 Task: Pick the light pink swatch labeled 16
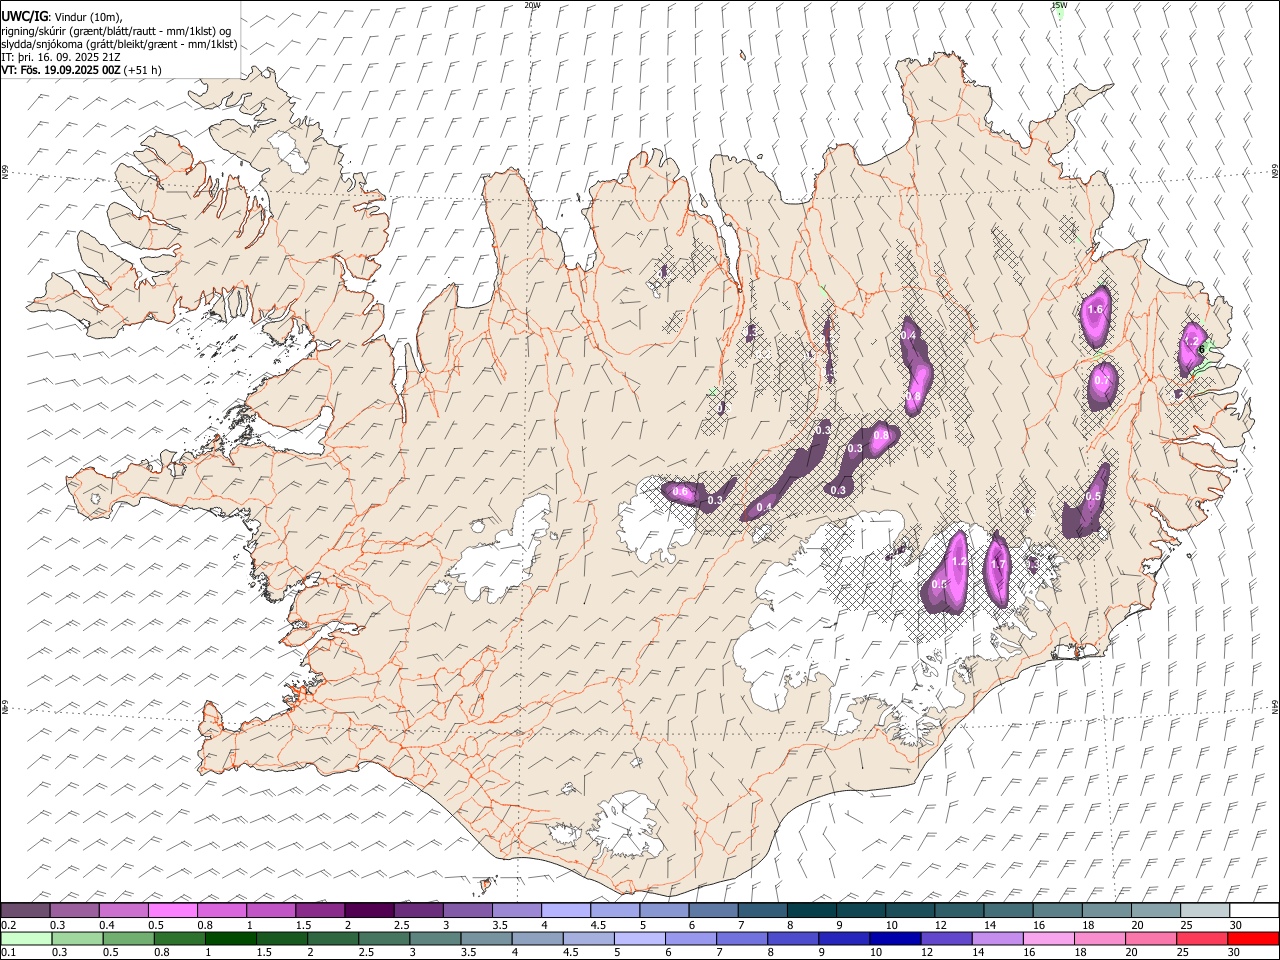click(x=1048, y=938)
